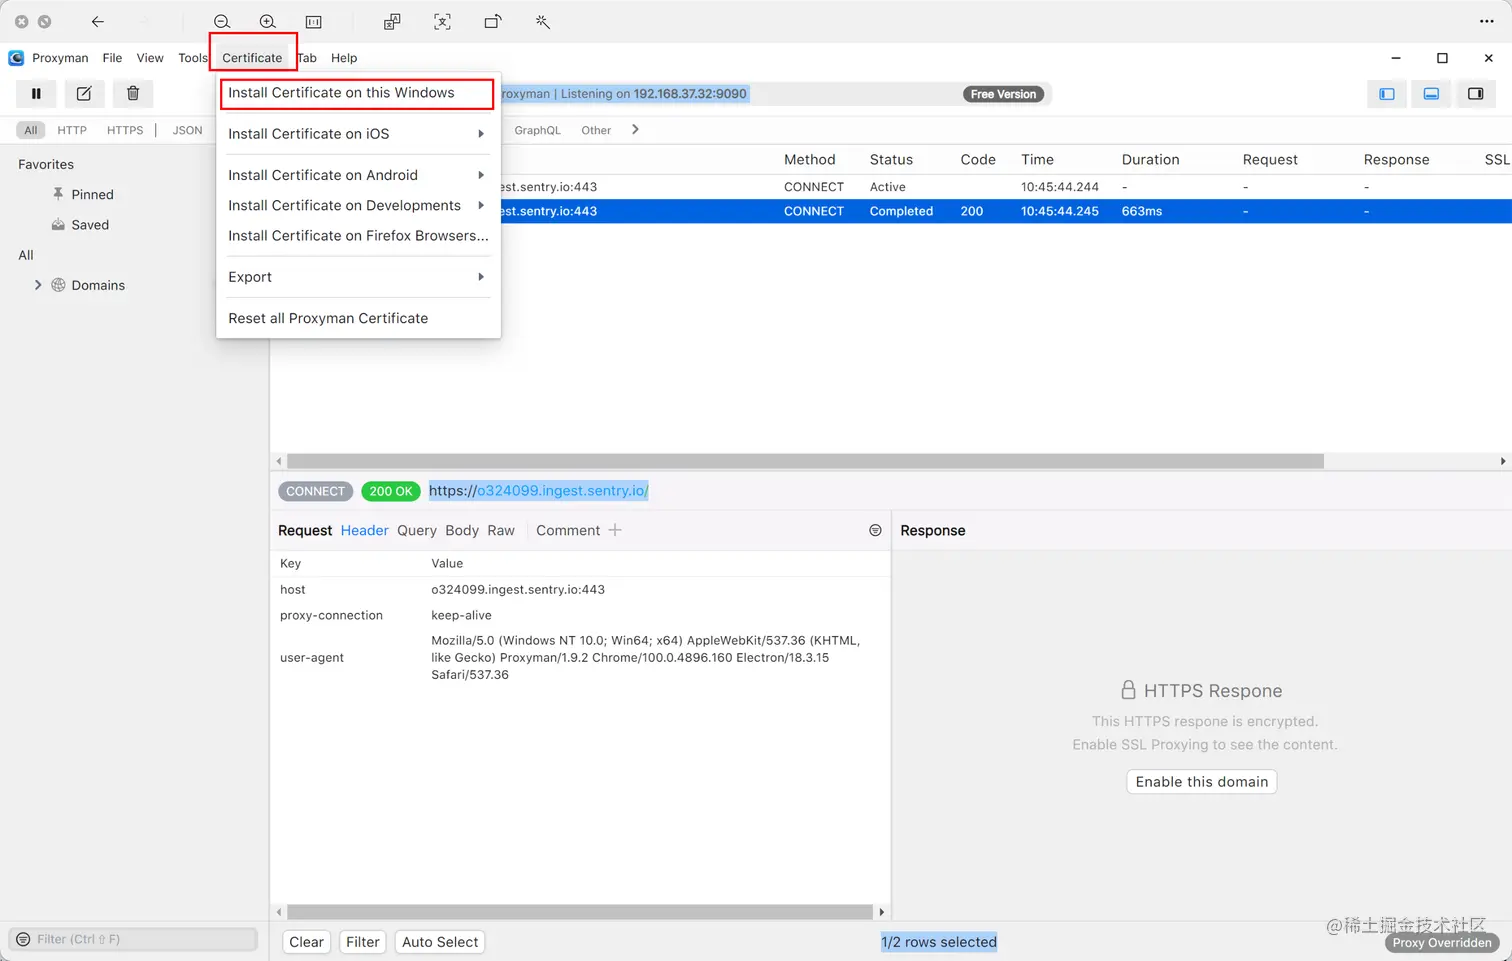1512x961 pixels.
Task: Filter traffic by All
Action: tap(31, 130)
